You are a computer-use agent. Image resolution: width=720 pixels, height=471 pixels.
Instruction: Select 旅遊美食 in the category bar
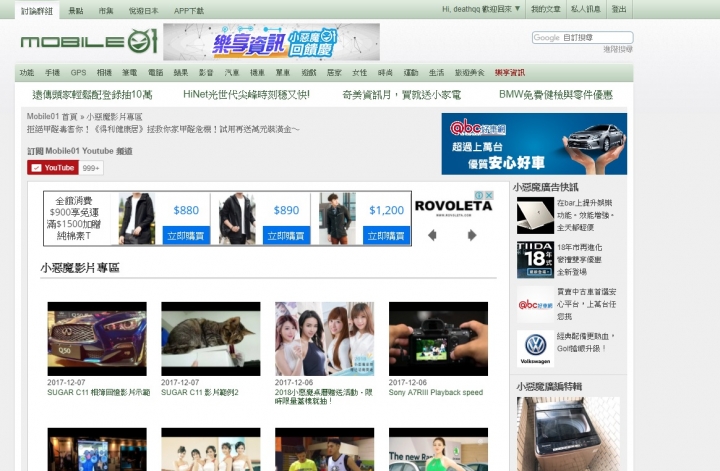[470, 73]
